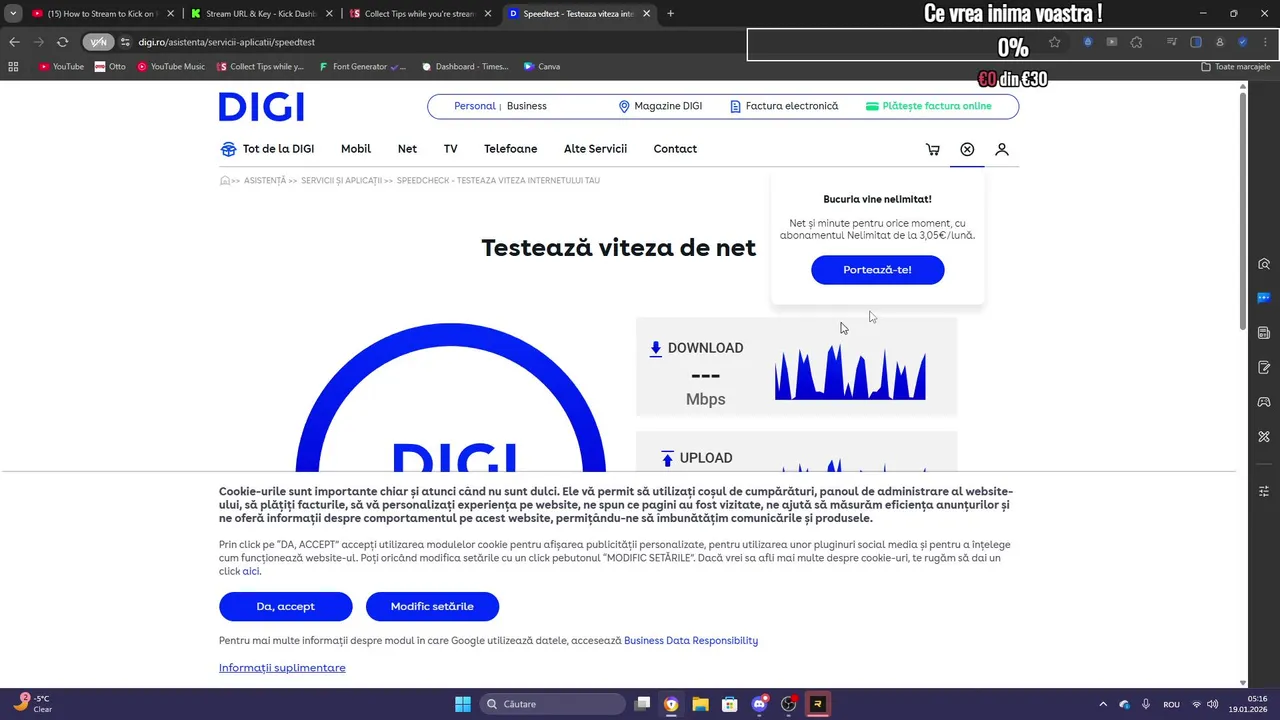
Task: Open Business Data Responsibility link
Action: pyautogui.click(x=691, y=641)
